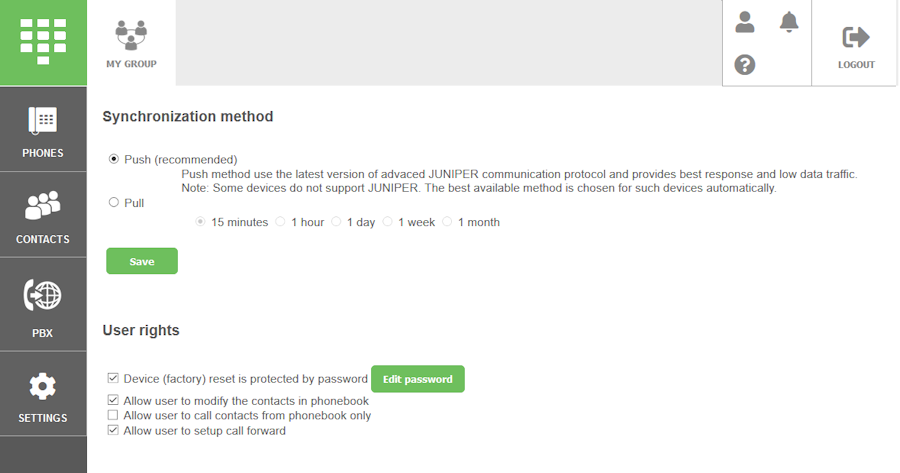The width and height of the screenshot is (900, 473).
Task: Toggle device reset password protection checkbox
Action: (113, 379)
